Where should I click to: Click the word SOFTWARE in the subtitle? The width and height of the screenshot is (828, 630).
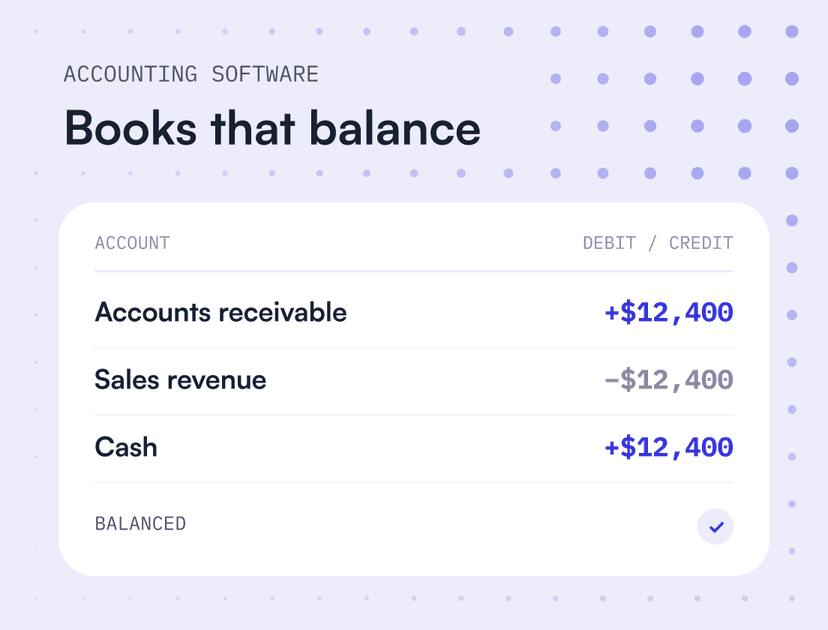coord(265,74)
